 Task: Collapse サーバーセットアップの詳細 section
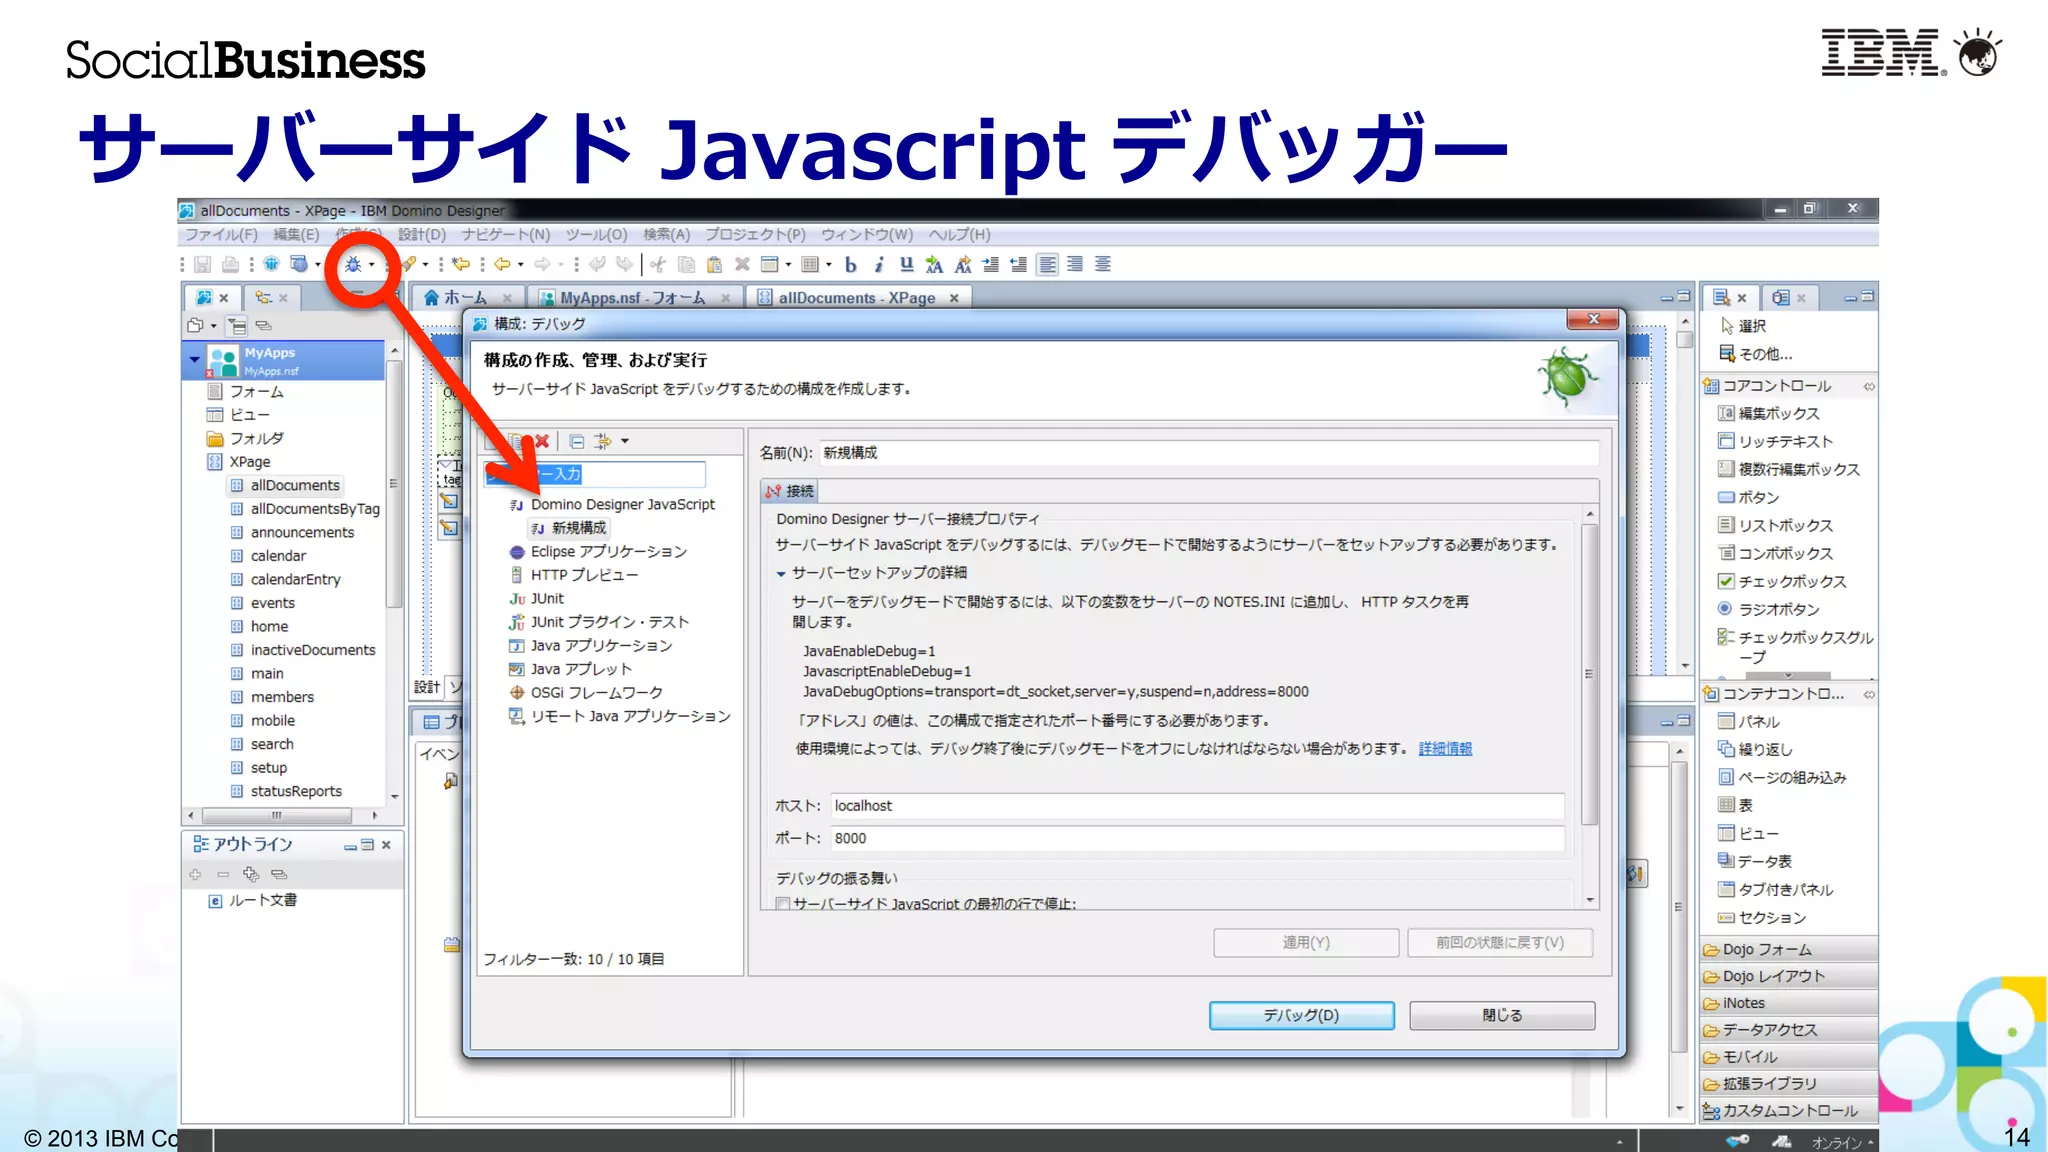(x=781, y=574)
